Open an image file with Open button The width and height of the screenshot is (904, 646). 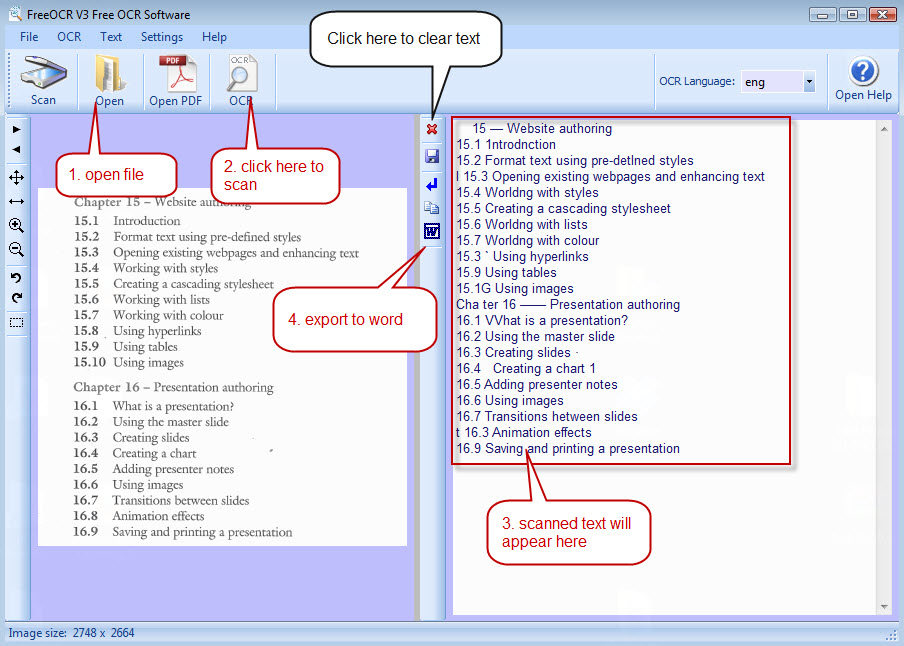point(109,80)
